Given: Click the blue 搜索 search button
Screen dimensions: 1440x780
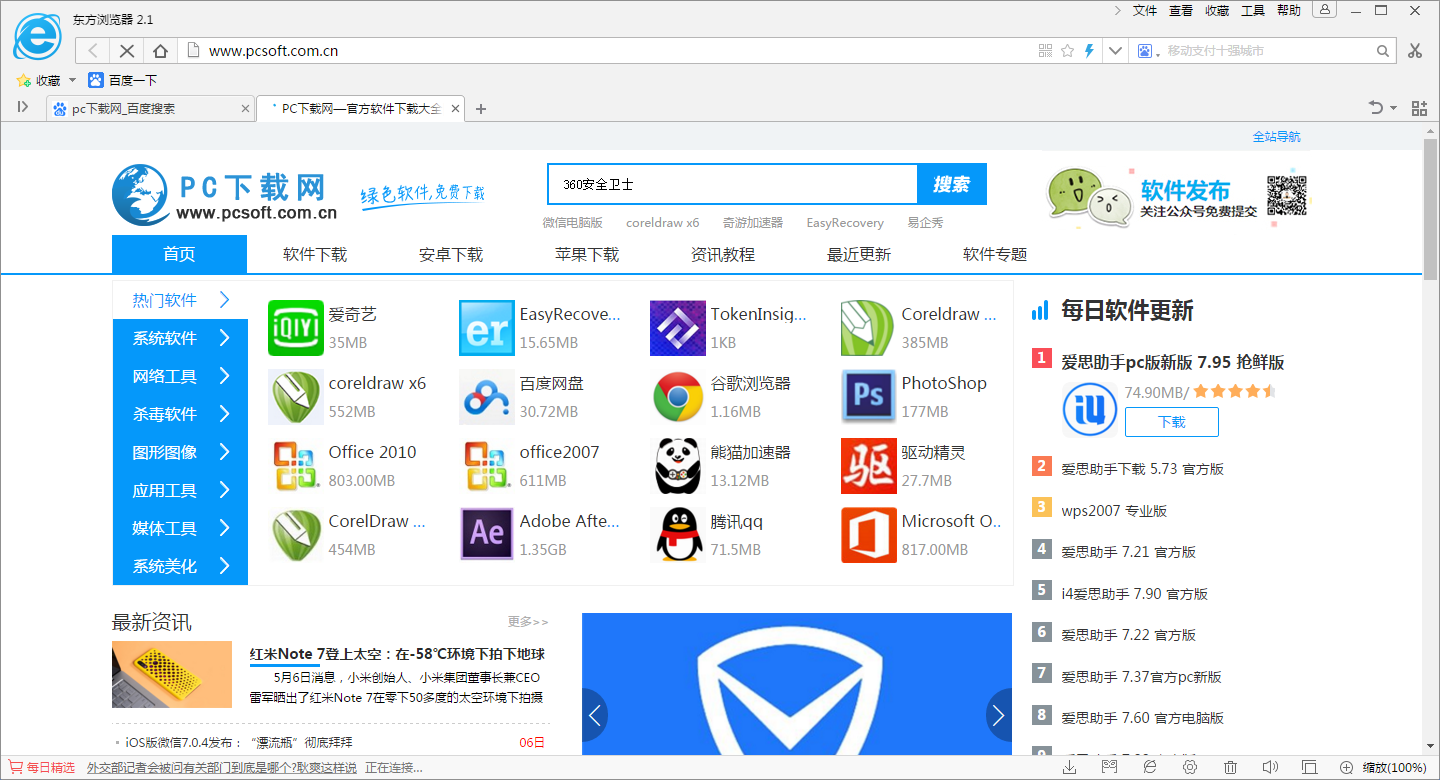Looking at the screenshot, I should click(951, 184).
